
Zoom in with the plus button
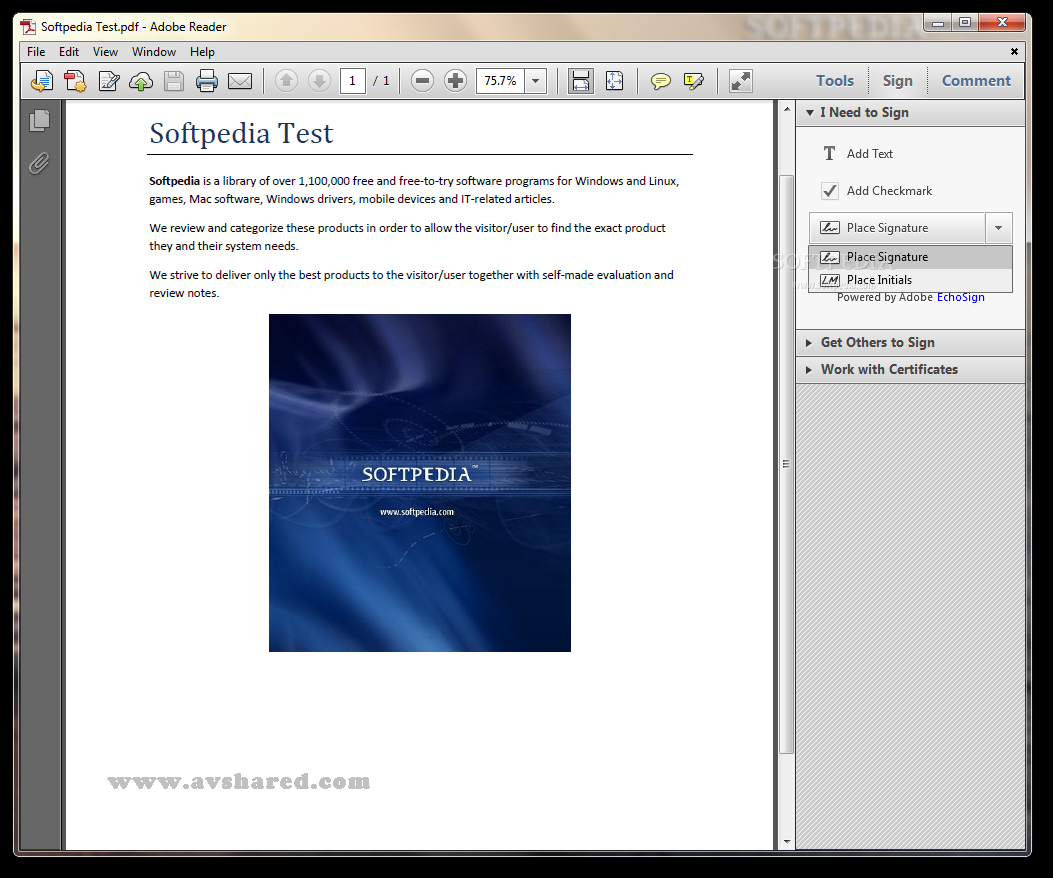pyautogui.click(x=455, y=81)
